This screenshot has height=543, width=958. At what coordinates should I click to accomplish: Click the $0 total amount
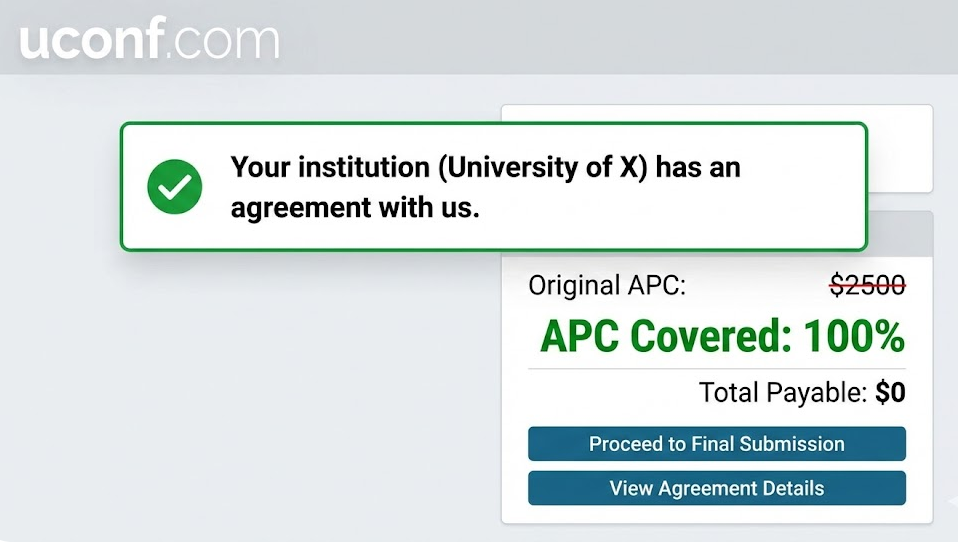tap(890, 393)
